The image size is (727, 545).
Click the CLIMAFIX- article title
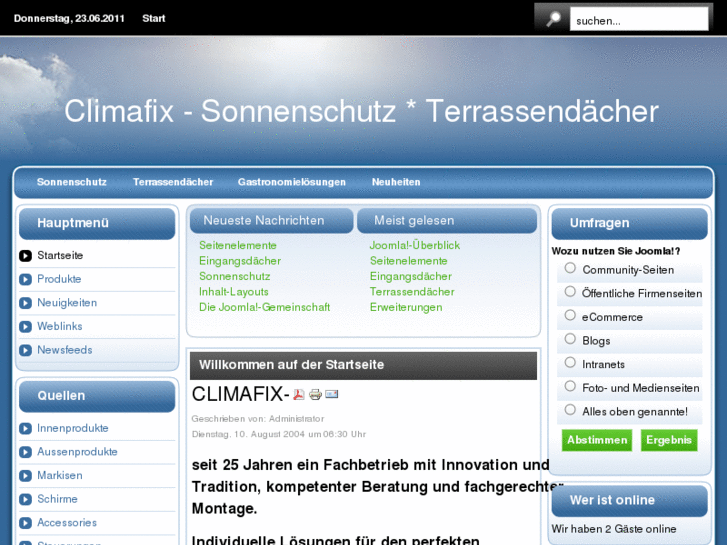point(241,394)
